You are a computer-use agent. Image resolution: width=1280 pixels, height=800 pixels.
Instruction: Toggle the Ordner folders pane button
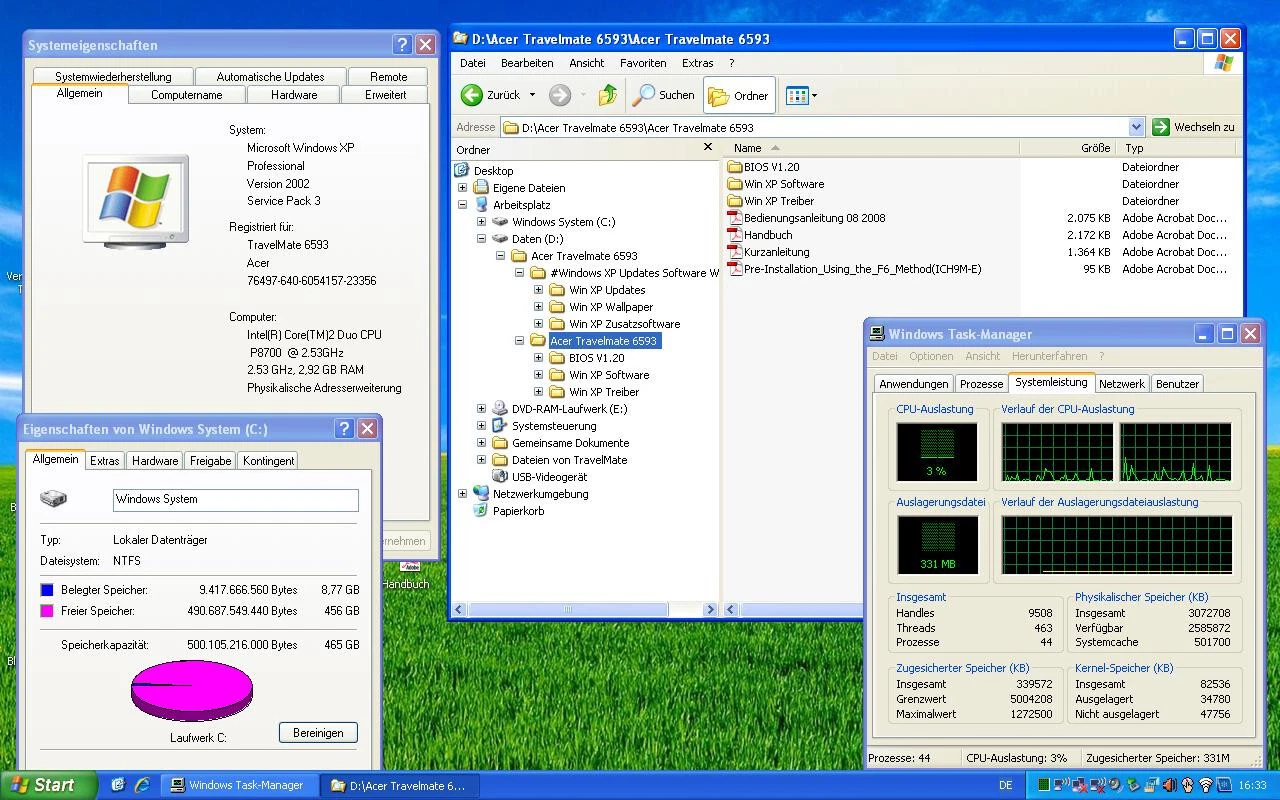pos(739,96)
